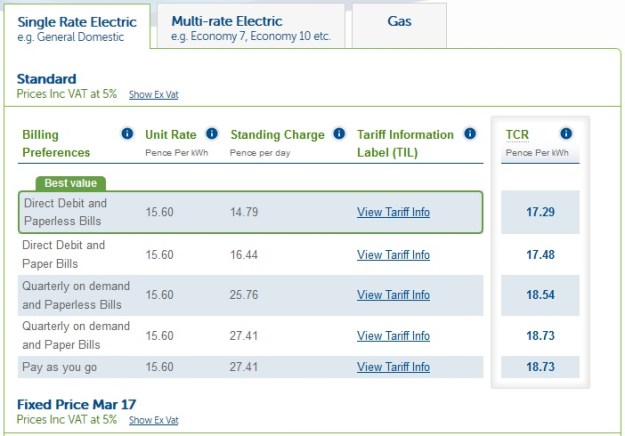Click info icon next to Tariff Information Label

[468, 134]
